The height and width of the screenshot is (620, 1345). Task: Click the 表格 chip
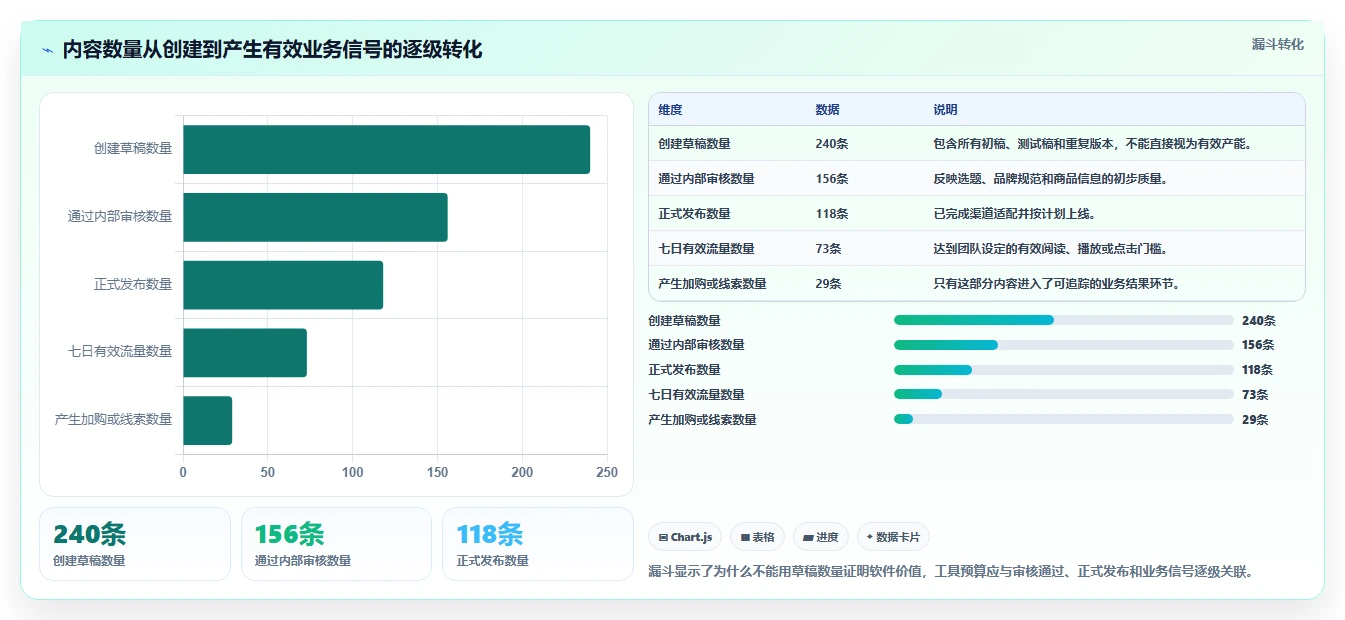pos(757,537)
